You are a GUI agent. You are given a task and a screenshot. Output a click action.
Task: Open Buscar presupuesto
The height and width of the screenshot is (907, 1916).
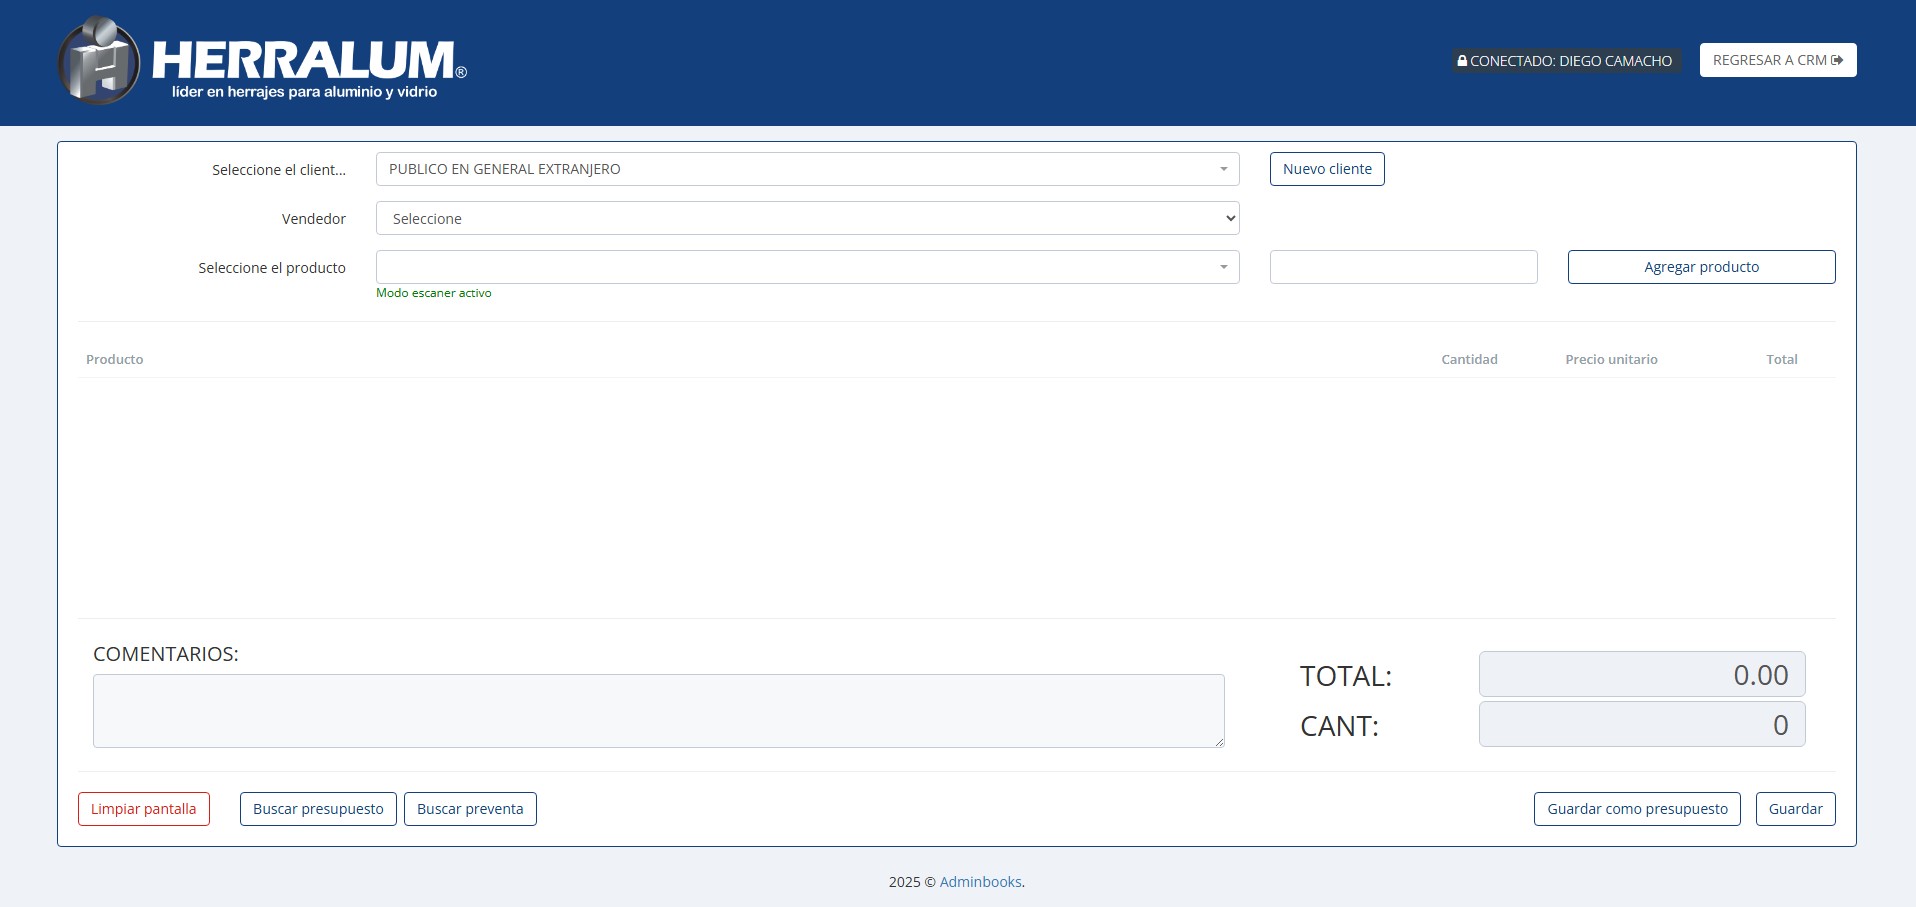[x=318, y=809]
